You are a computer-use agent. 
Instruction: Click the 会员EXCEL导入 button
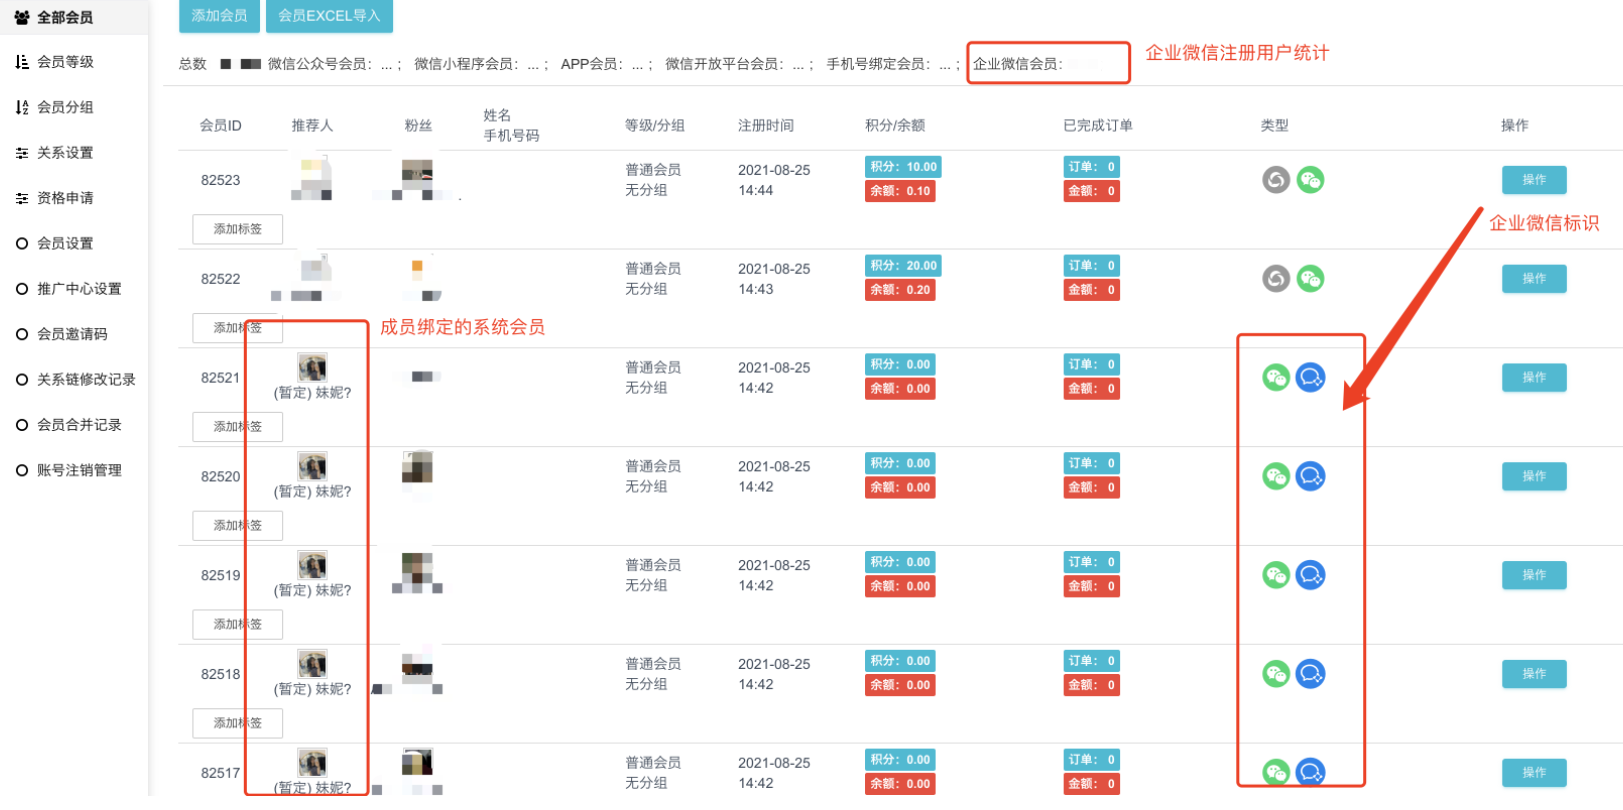pyautogui.click(x=329, y=16)
